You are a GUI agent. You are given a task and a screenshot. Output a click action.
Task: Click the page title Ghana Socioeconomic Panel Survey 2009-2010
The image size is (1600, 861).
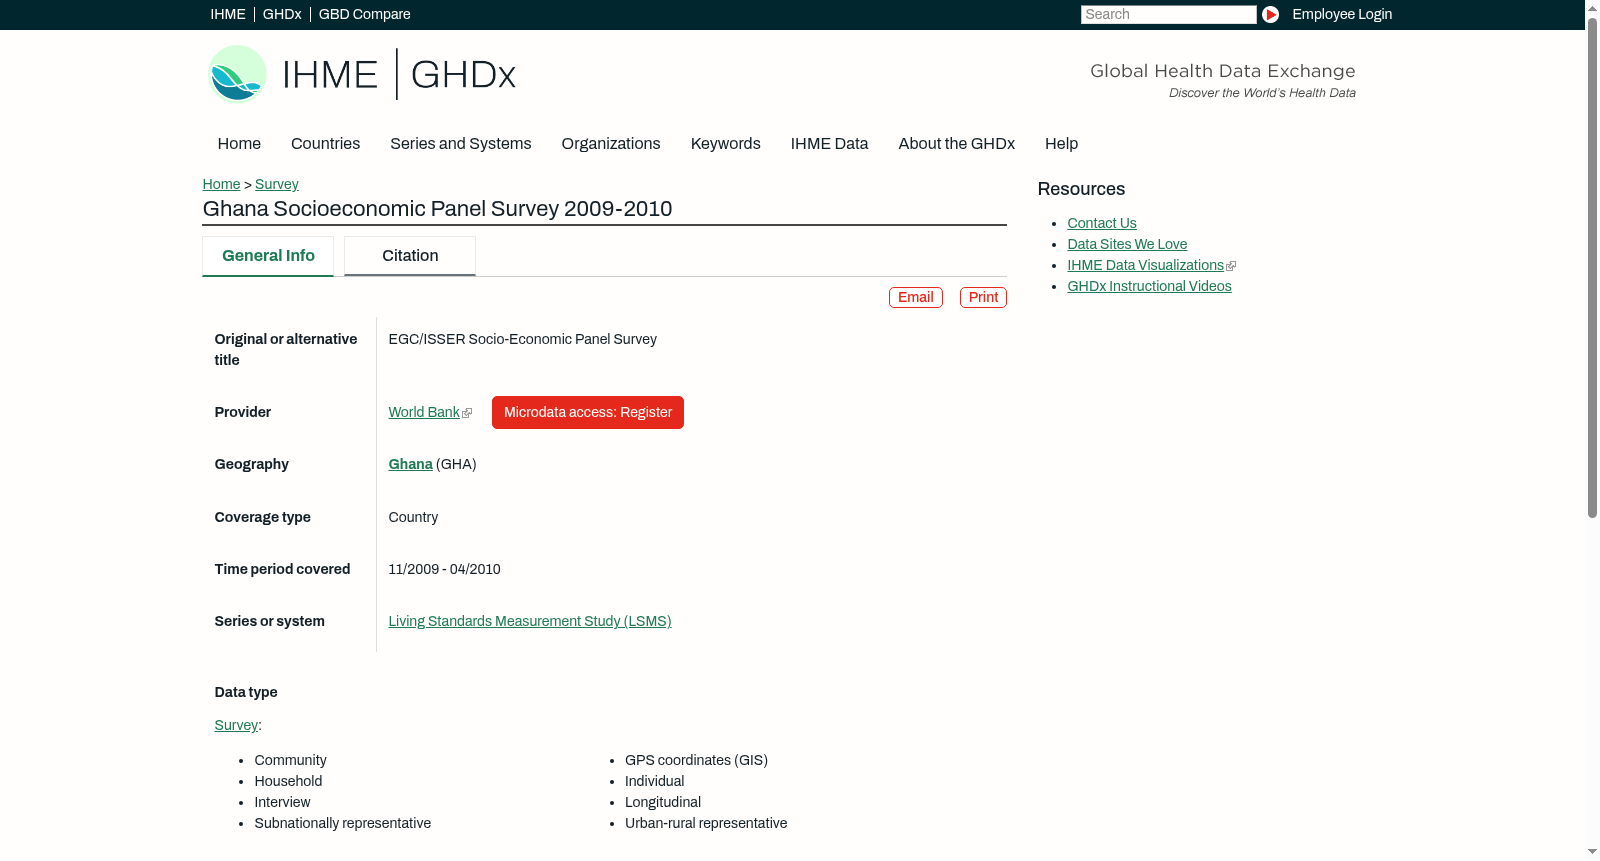(x=437, y=209)
